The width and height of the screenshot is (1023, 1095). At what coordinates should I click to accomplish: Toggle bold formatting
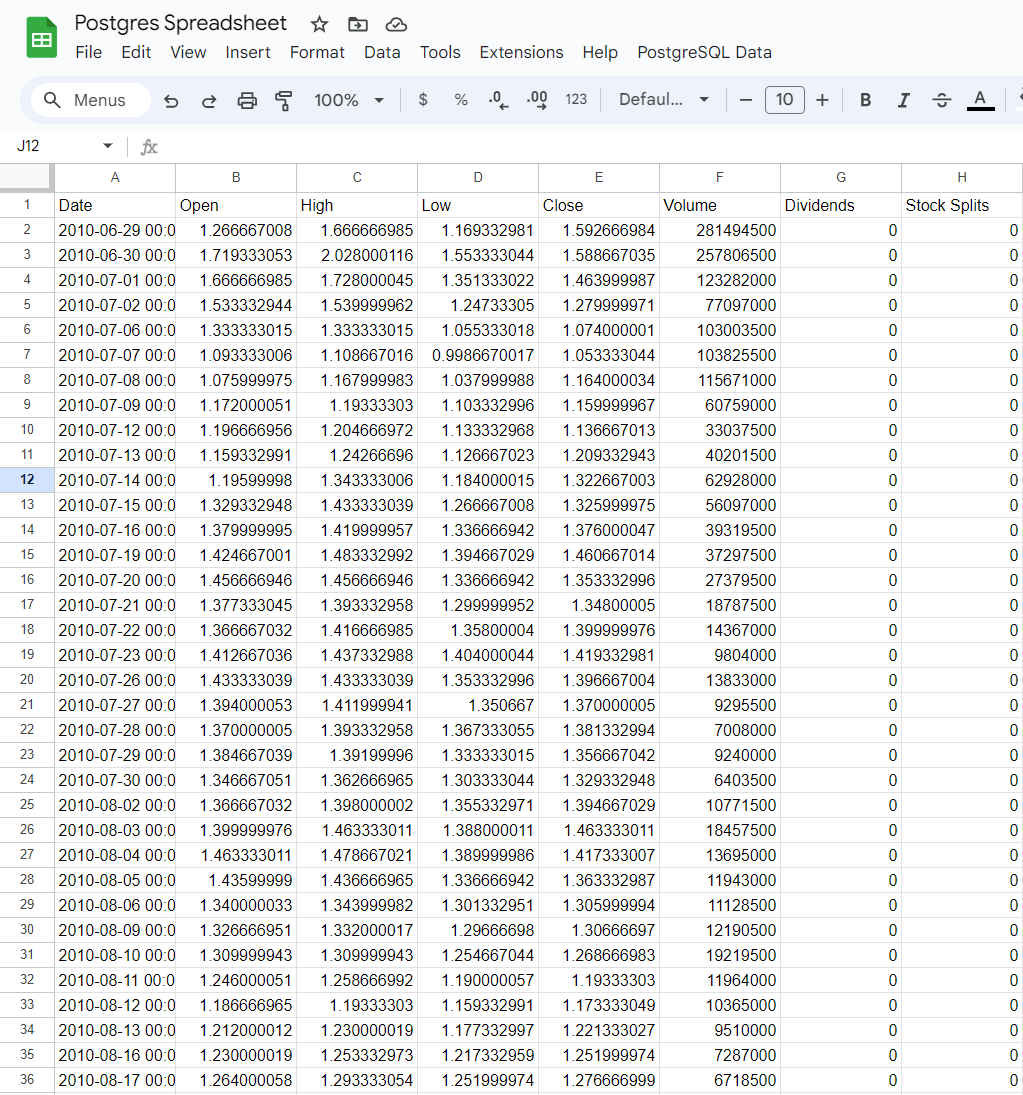click(x=864, y=100)
